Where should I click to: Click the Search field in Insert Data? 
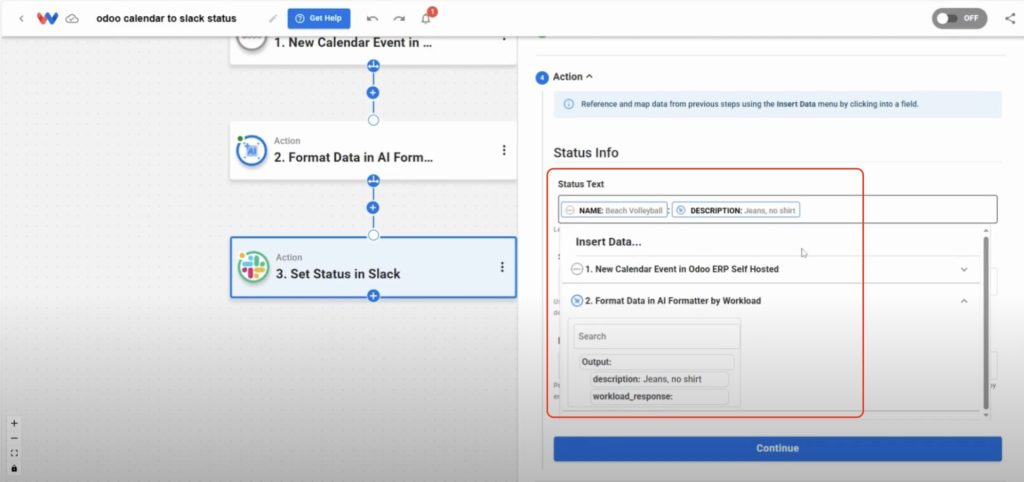click(657, 336)
